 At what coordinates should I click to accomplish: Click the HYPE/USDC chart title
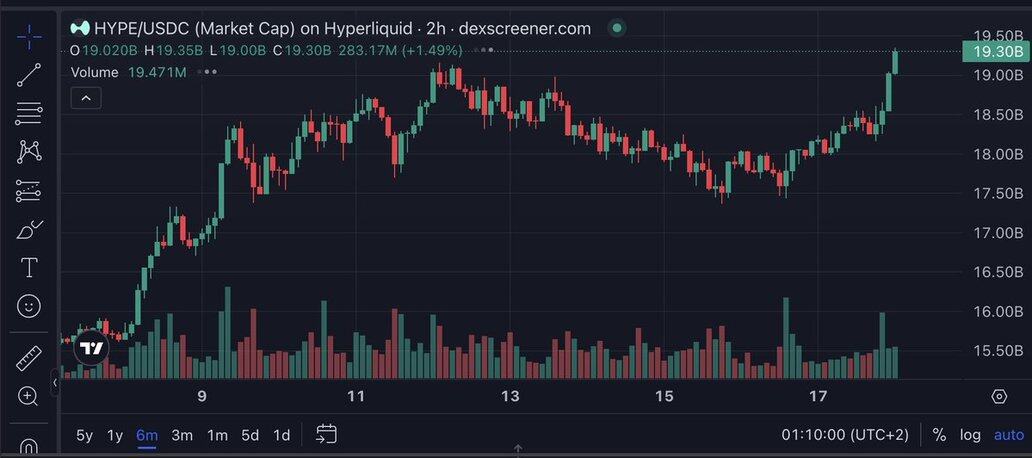coord(342,28)
